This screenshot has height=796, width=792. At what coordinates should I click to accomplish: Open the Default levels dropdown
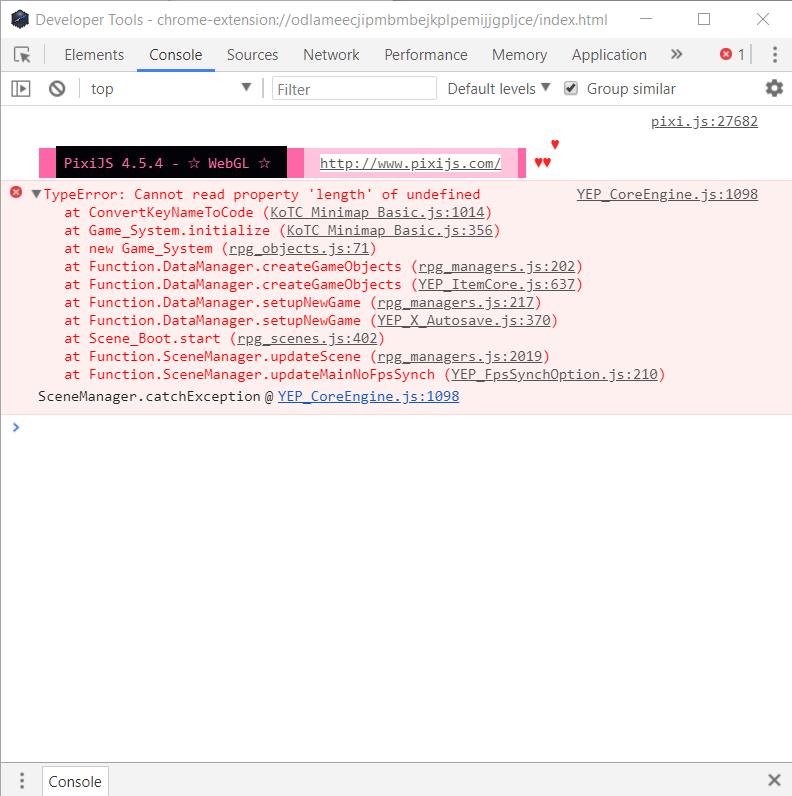[x=499, y=89]
